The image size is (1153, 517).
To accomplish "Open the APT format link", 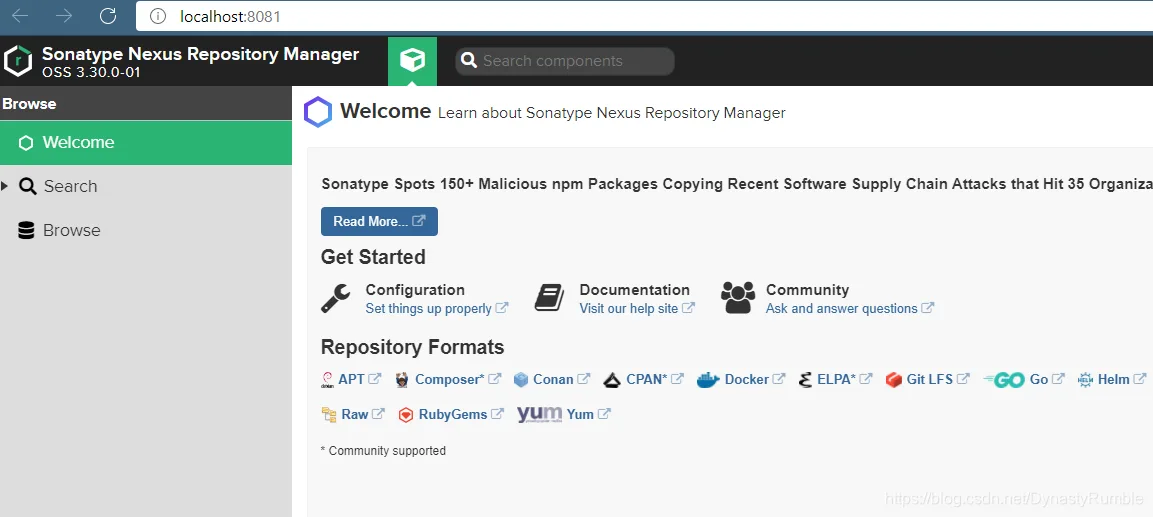I will pyautogui.click(x=359, y=379).
